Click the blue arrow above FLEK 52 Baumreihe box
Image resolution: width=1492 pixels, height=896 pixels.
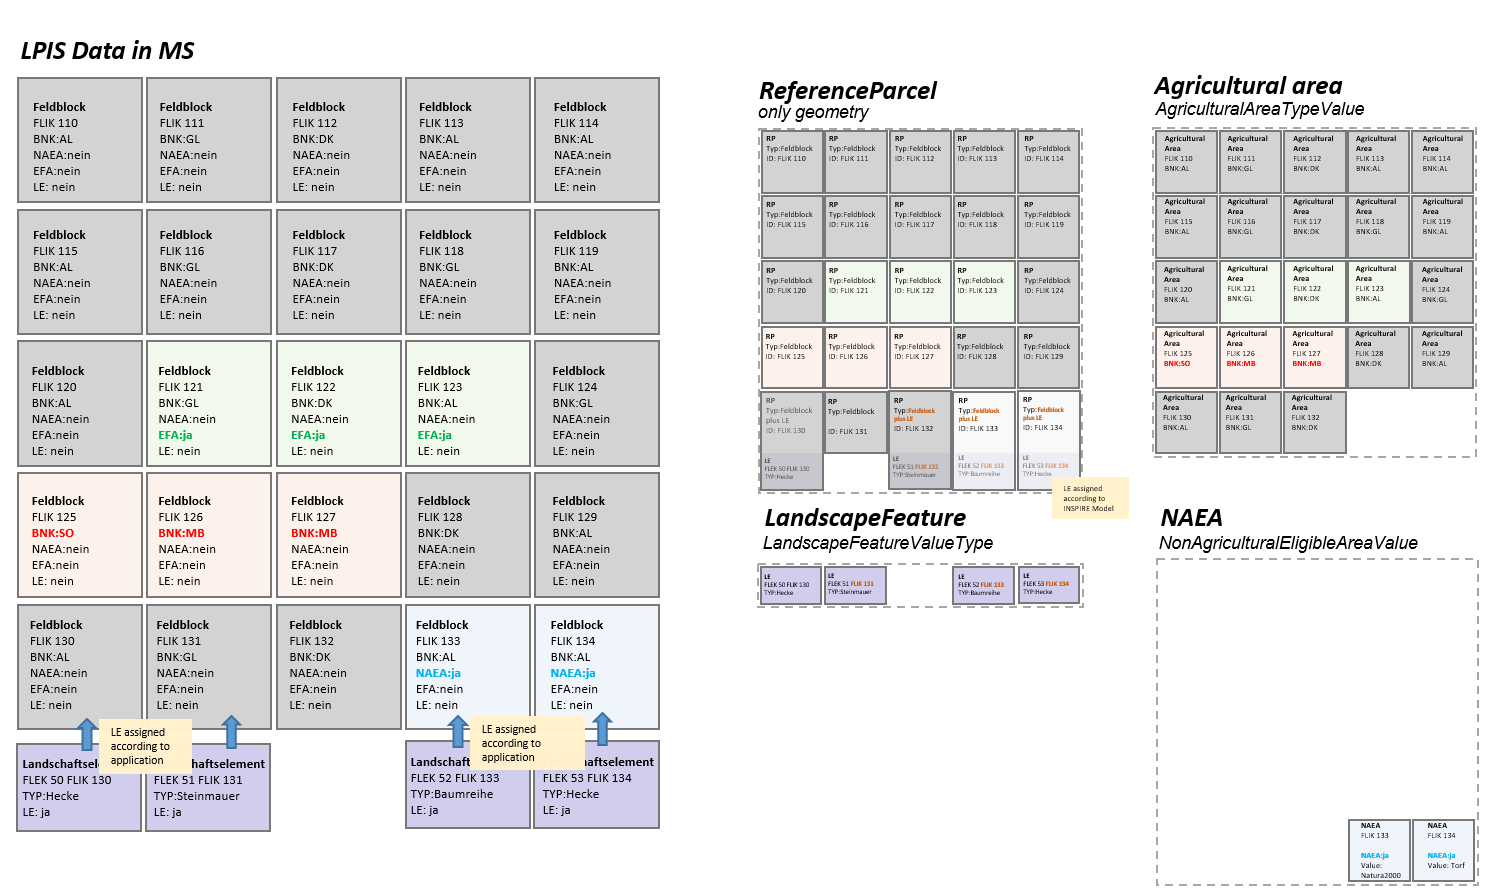pos(457,731)
